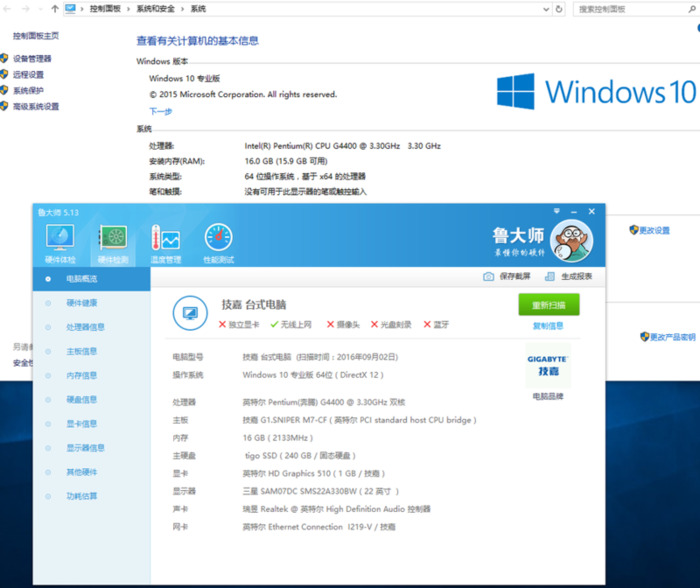Click 更改设置 change settings link
The width and height of the screenshot is (700, 588).
654,230
